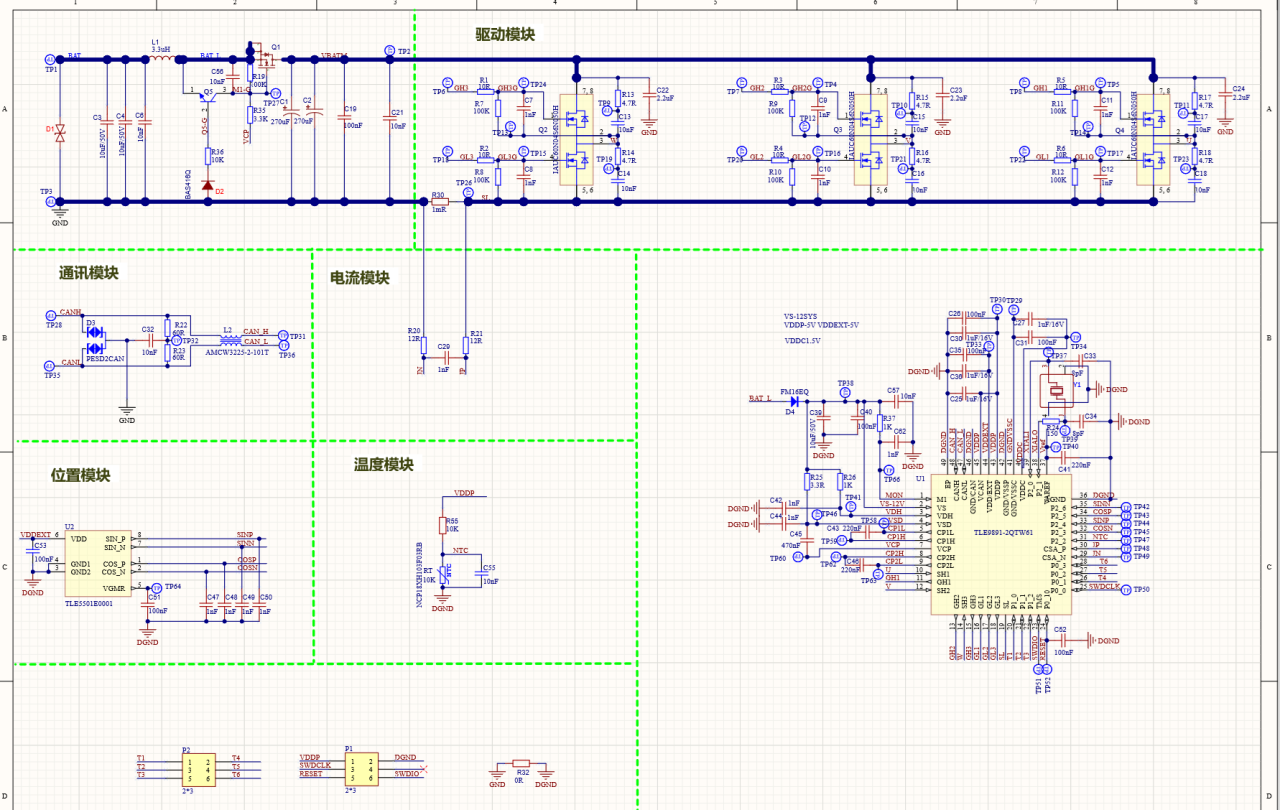
Task: Select the dual MOSFET Q2 package
Action: [x=577, y=138]
